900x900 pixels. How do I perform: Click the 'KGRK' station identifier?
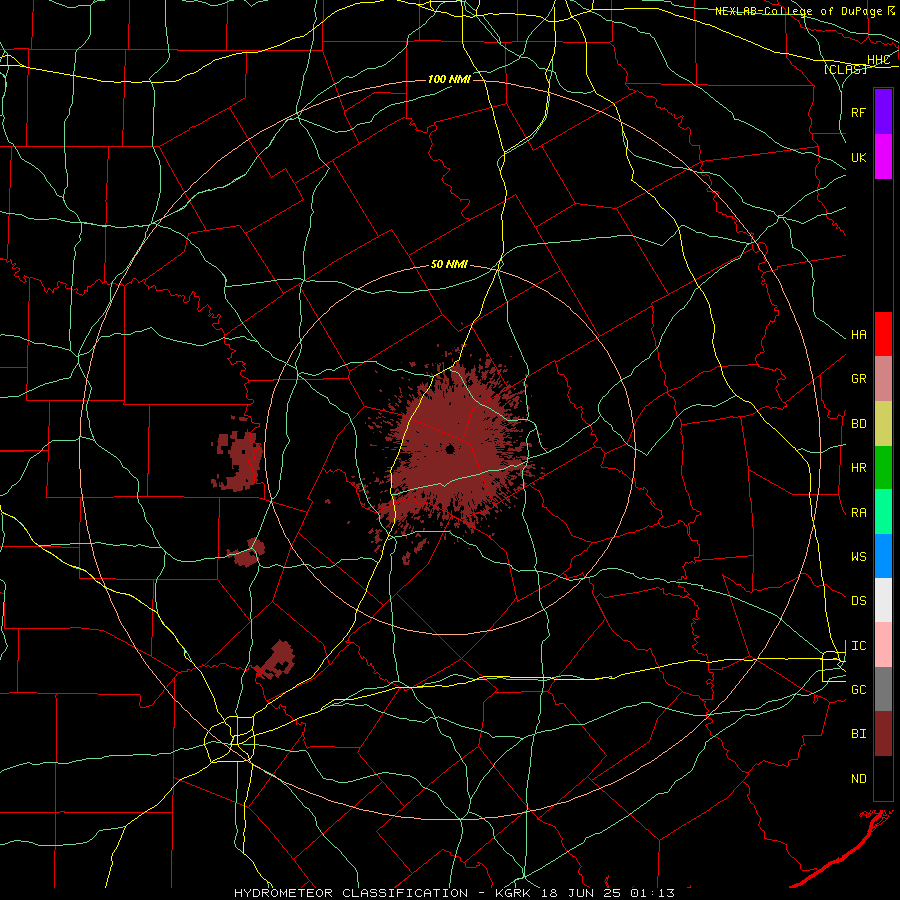coord(513,893)
